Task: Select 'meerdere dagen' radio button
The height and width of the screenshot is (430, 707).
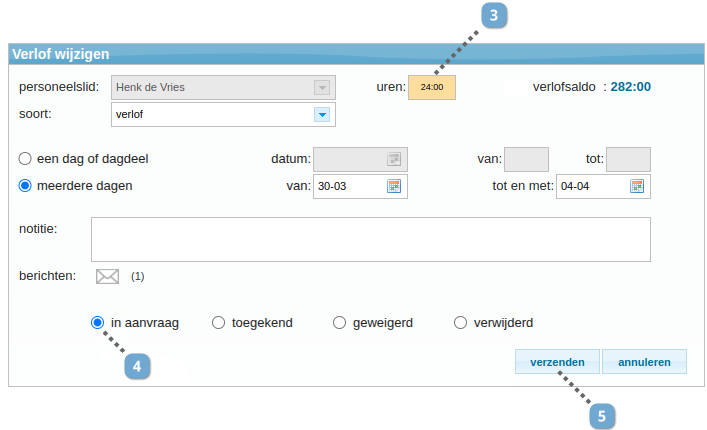Action: [x=26, y=185]
